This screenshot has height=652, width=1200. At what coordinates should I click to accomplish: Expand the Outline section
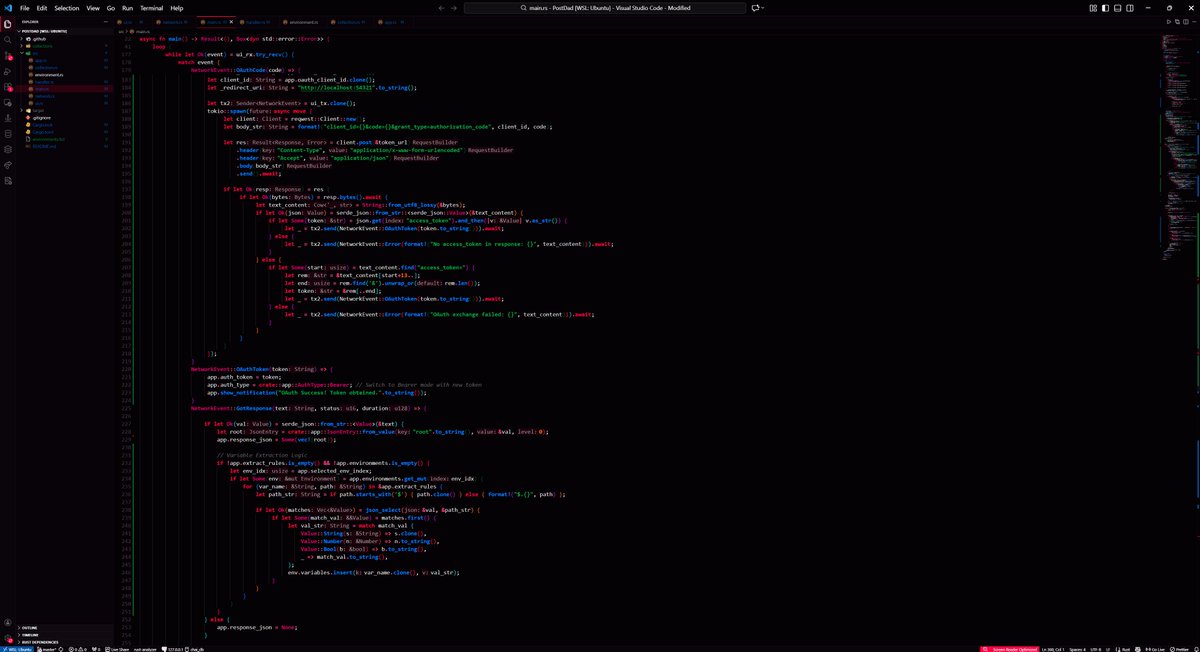tap(65, 627)
